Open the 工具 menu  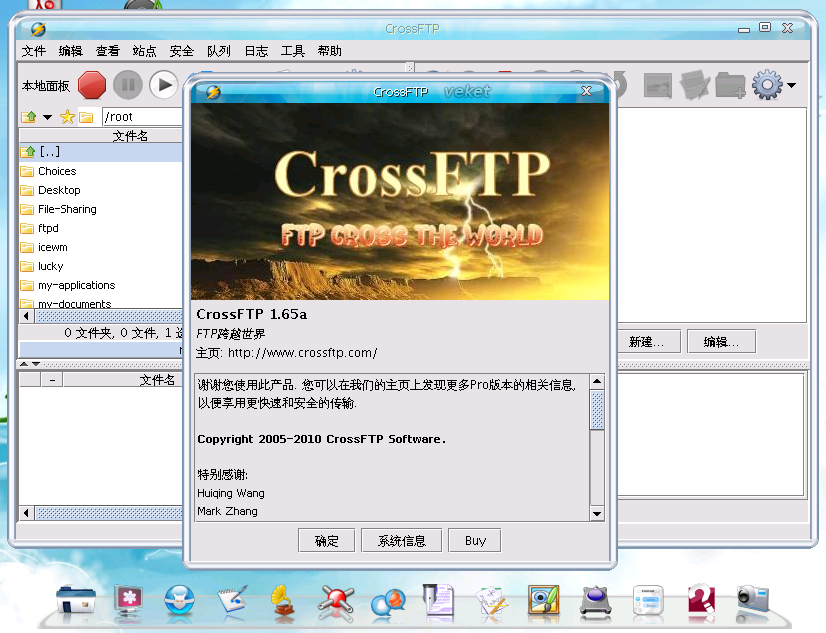(x=292, y=51)
